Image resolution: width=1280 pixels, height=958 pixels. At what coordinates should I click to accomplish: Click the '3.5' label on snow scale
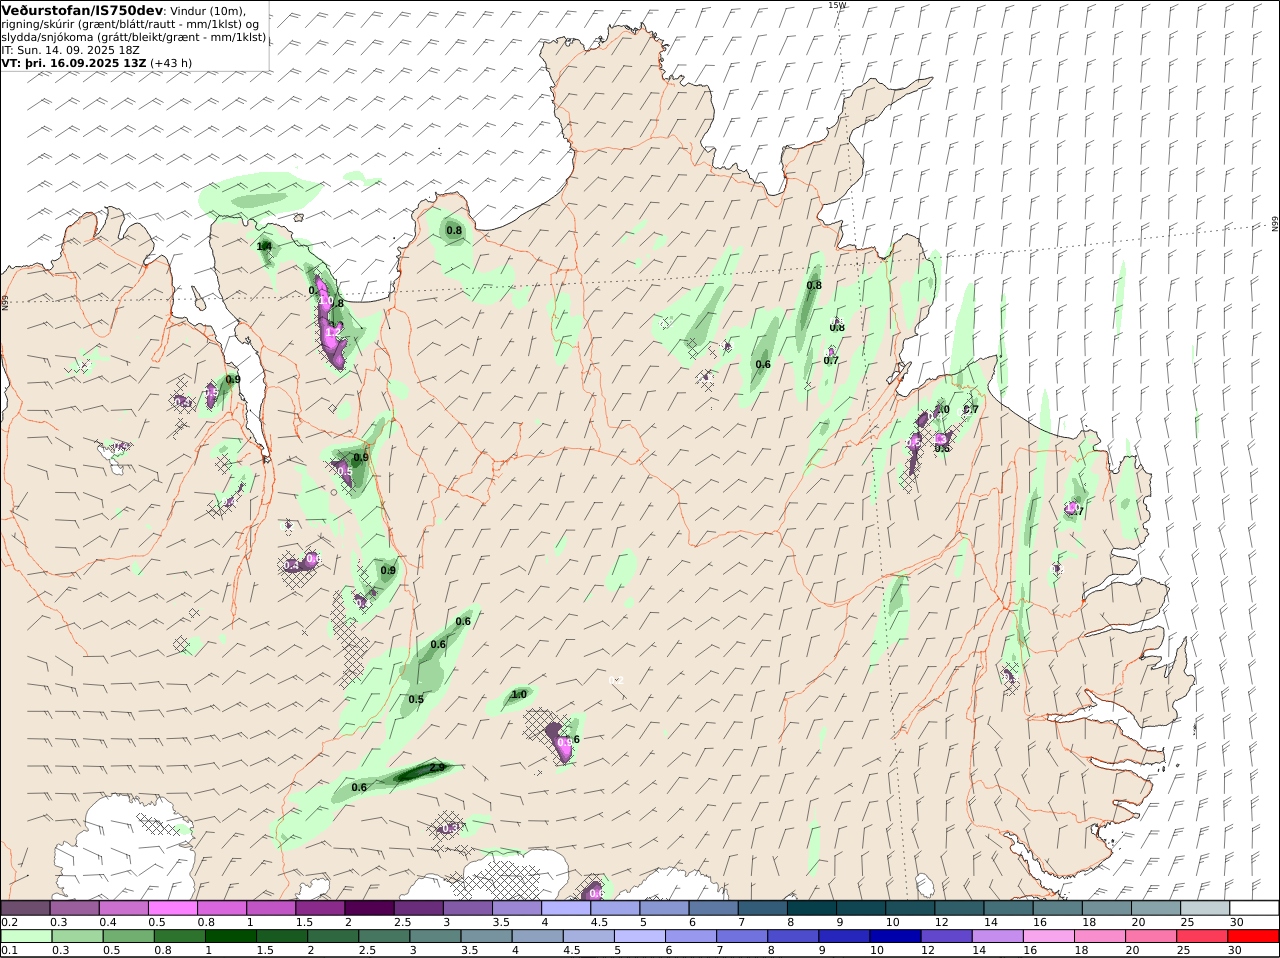[x=500, y=922]
